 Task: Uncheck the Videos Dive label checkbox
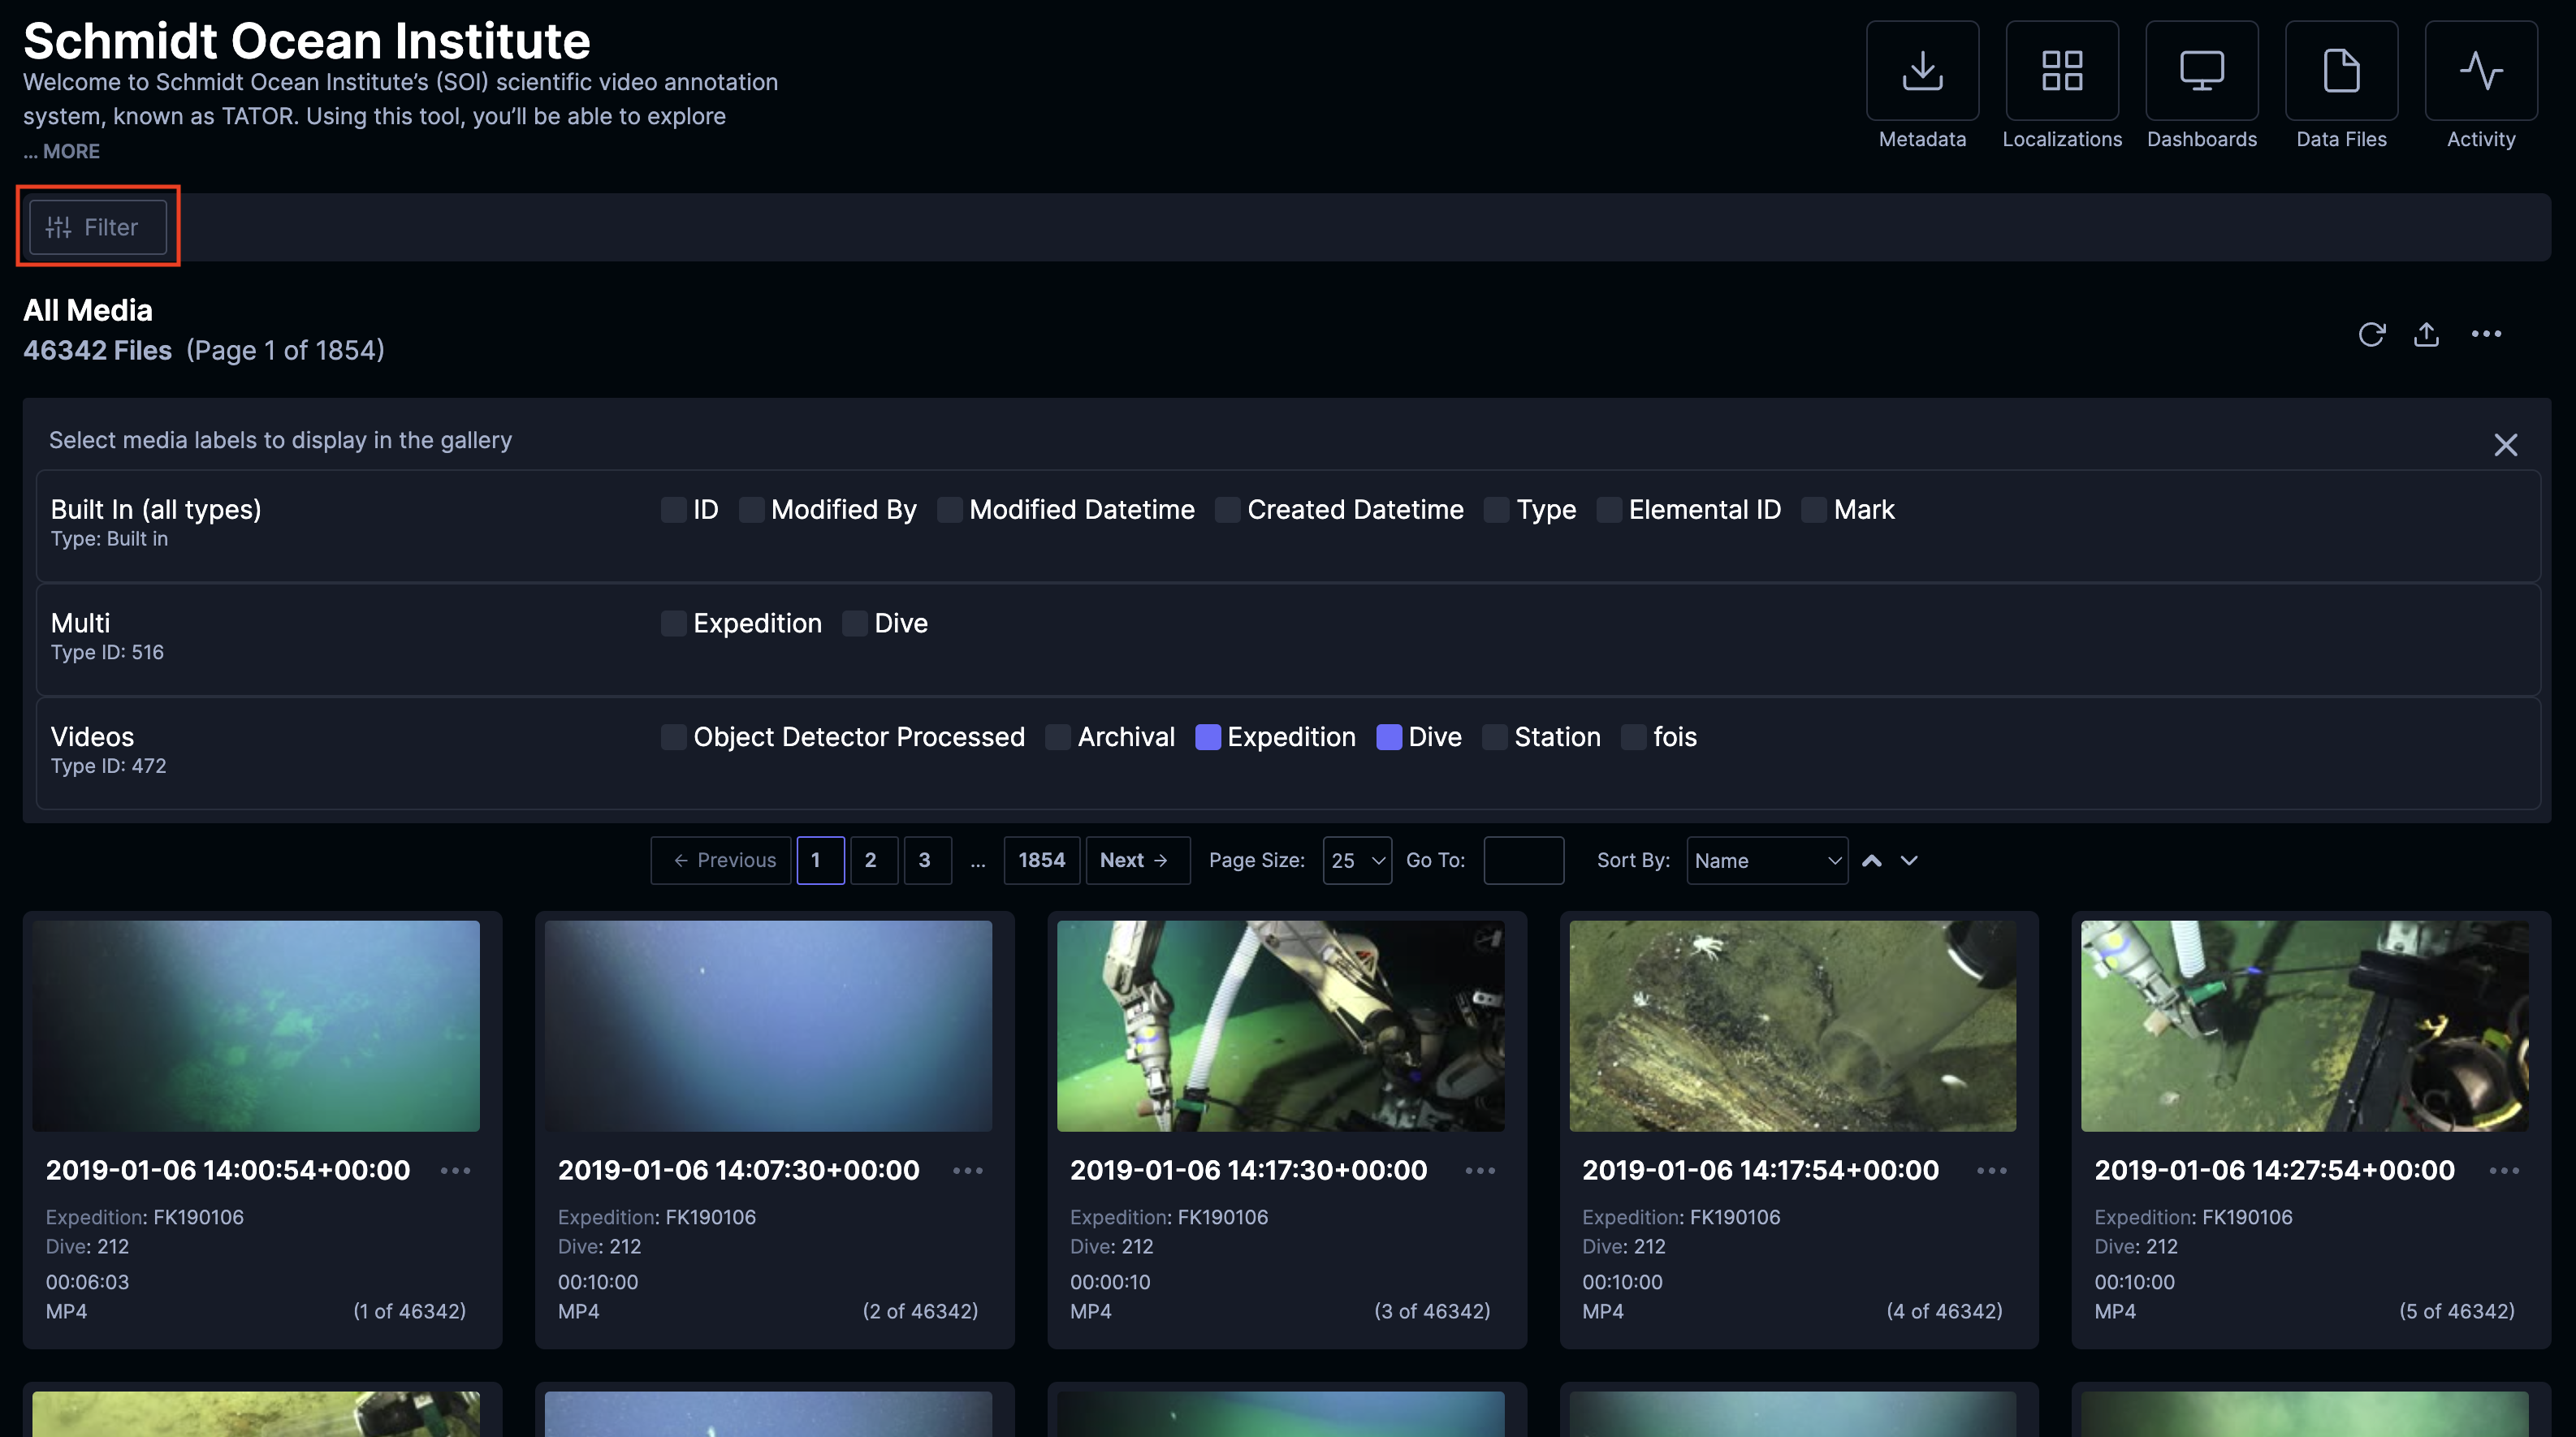point(1388,737)
